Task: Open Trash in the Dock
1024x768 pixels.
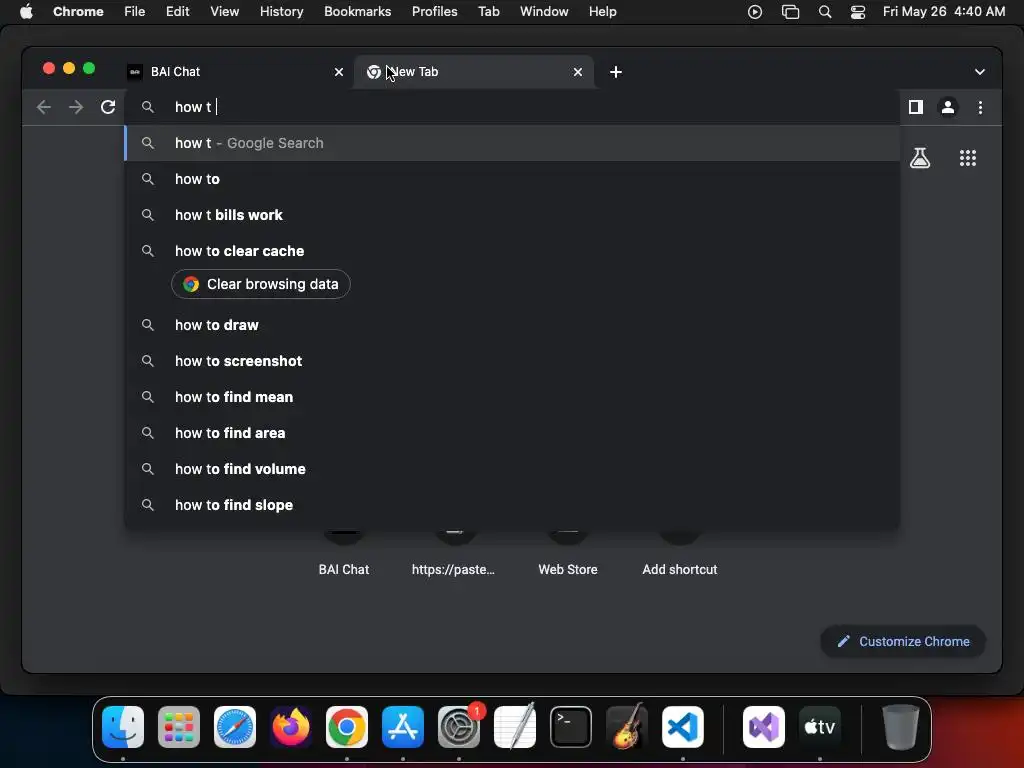Action: (x=901, y=727)
